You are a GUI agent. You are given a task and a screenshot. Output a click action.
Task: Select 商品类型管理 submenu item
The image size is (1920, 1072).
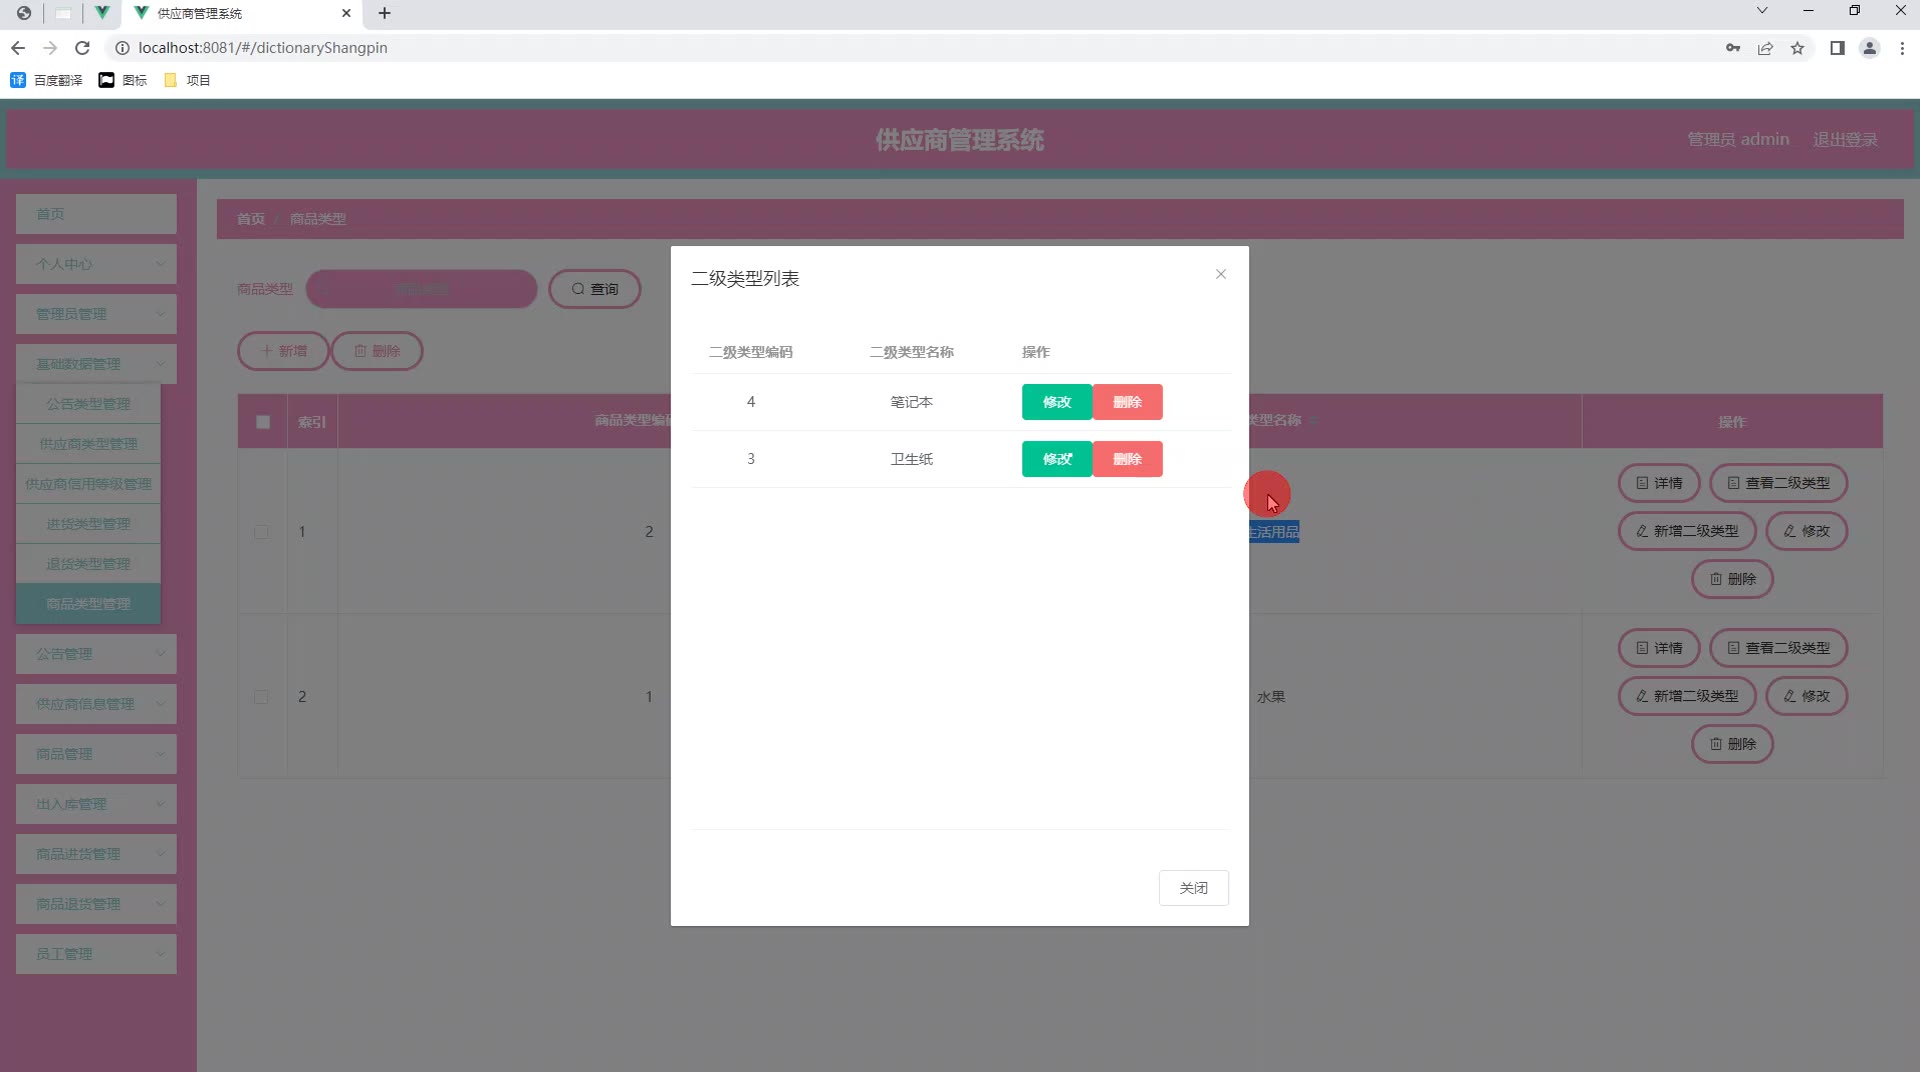pos(88,604)
